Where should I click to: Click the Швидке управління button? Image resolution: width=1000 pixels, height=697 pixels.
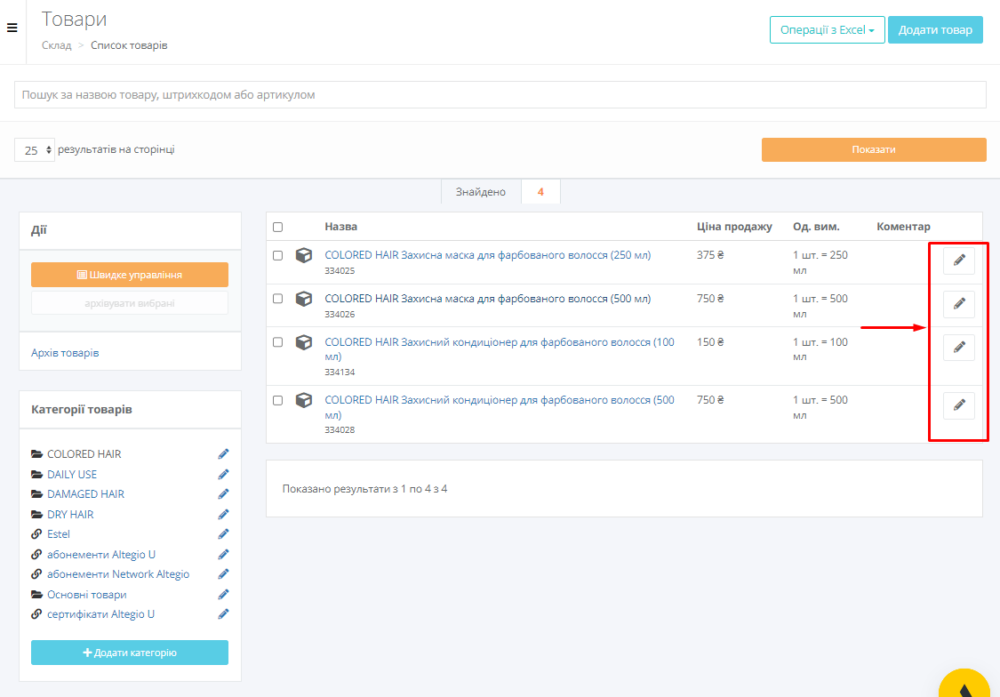[129, 275]
